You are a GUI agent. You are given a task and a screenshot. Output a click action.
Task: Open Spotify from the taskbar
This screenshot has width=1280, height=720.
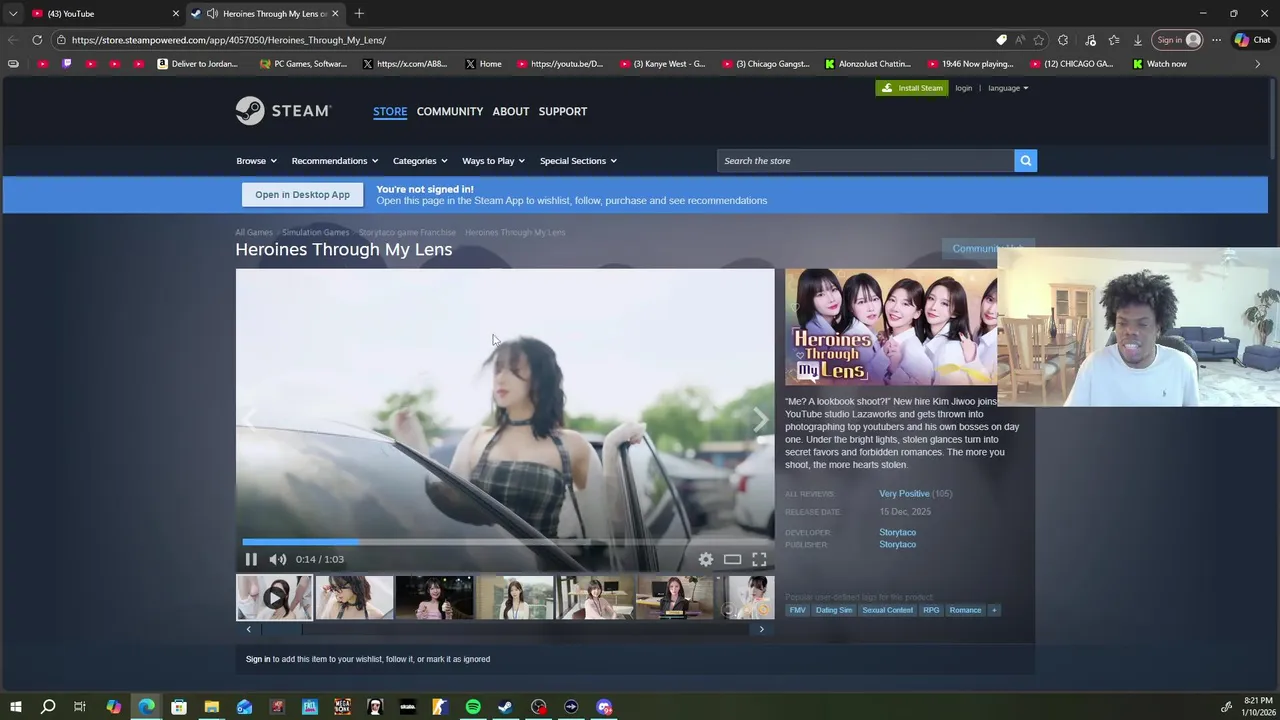click(473, 707)
